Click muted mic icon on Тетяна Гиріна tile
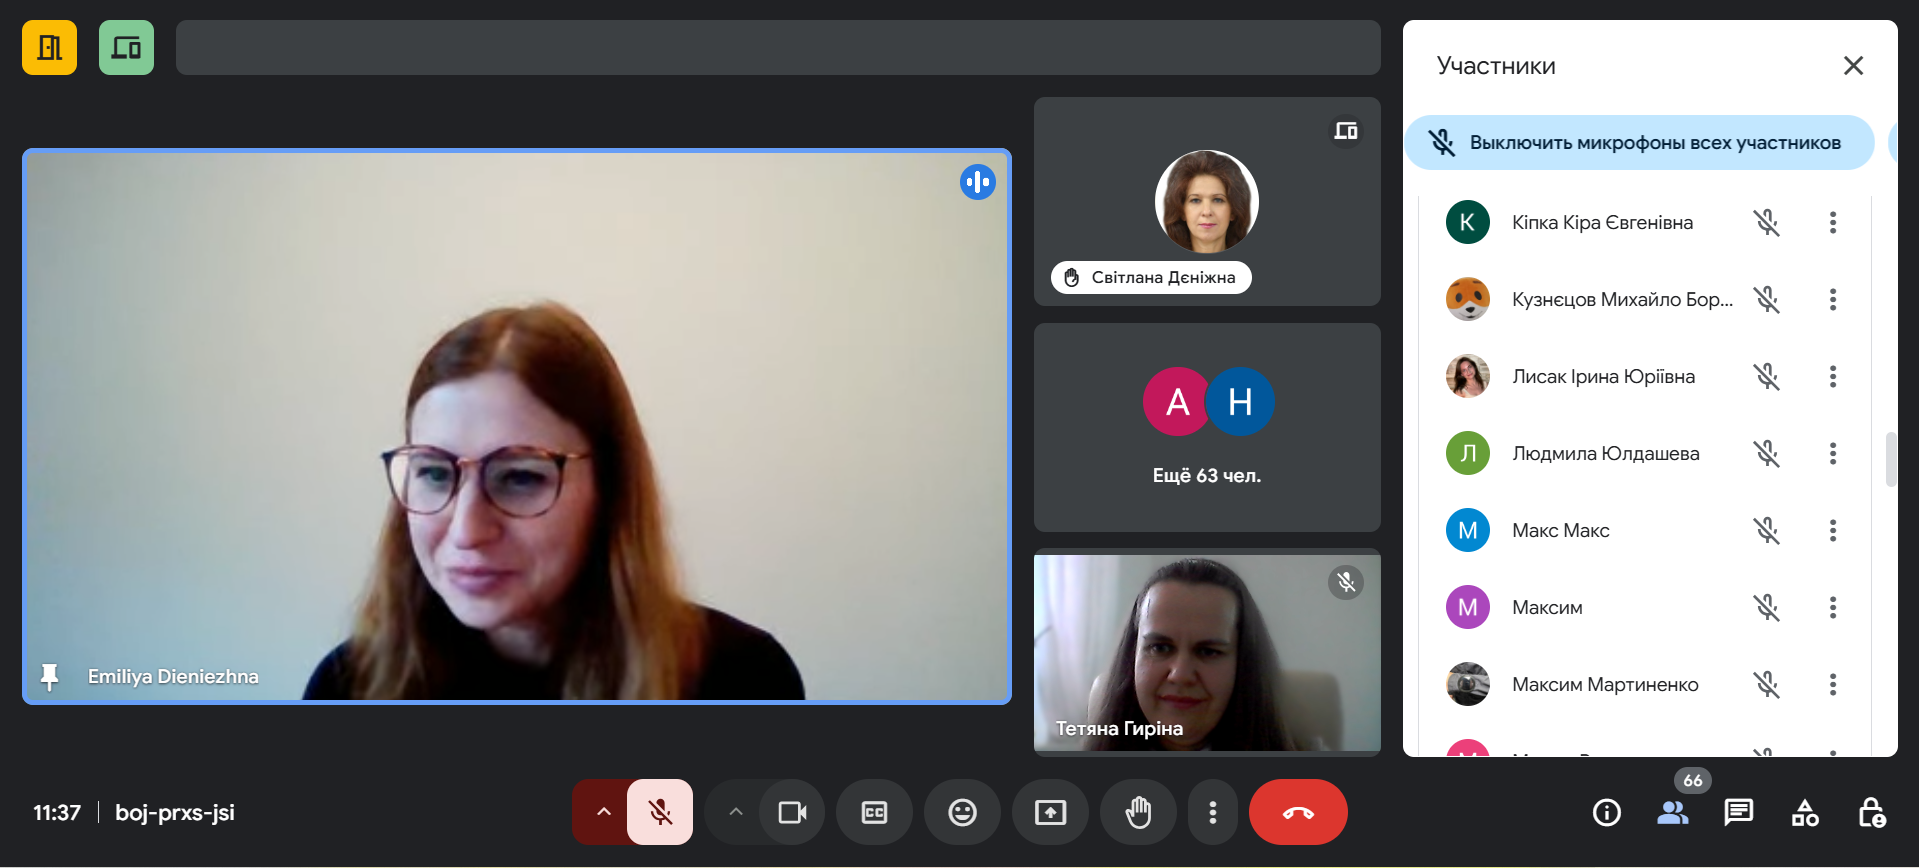The height and width of the screenshot is (868, 1919). coord(1346,582)
